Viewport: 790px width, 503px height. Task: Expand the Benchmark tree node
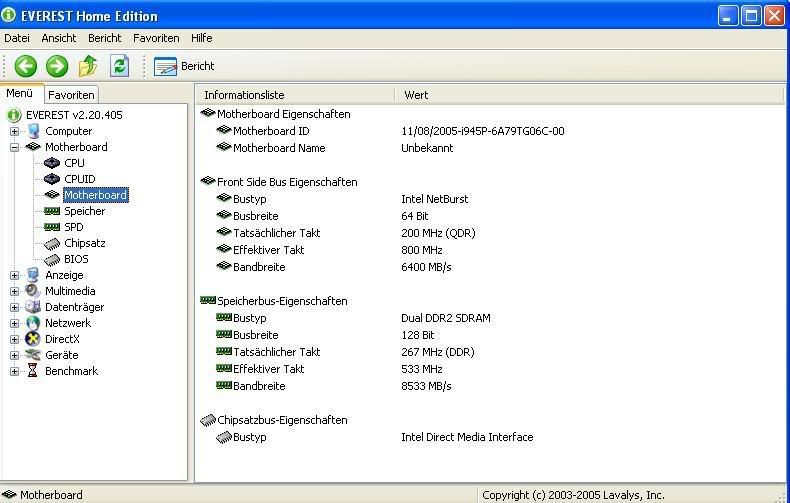click(14, 372)
